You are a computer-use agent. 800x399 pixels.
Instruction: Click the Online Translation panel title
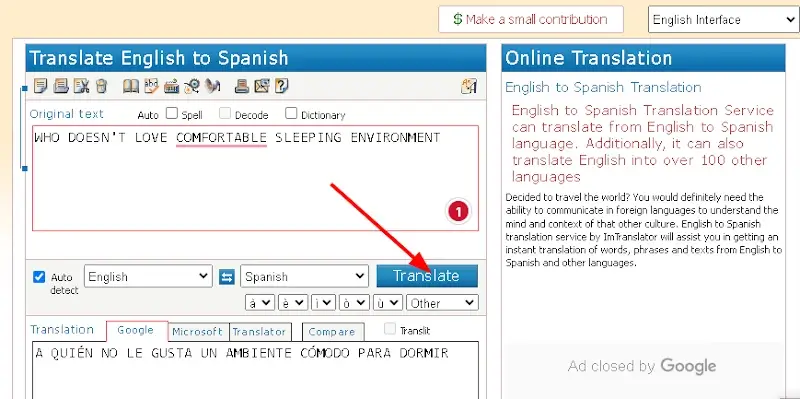point(589,58)
